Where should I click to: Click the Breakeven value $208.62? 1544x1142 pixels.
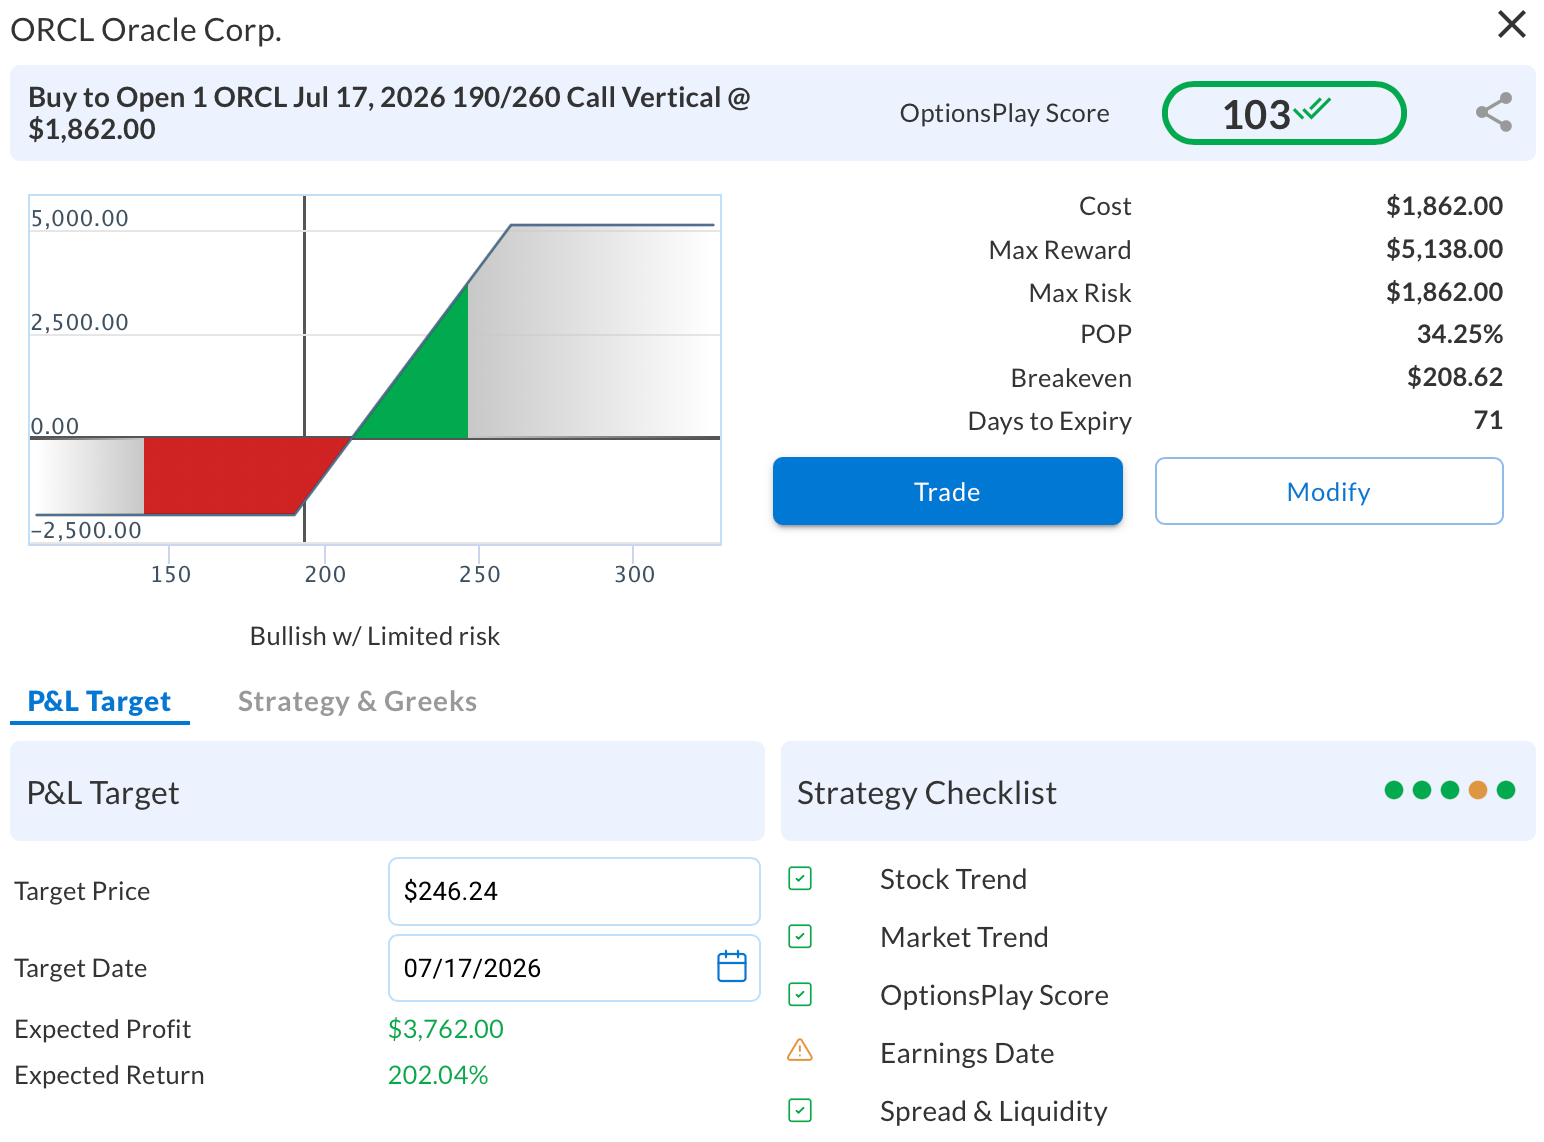pyautogui.click(x=1455, y=377)
